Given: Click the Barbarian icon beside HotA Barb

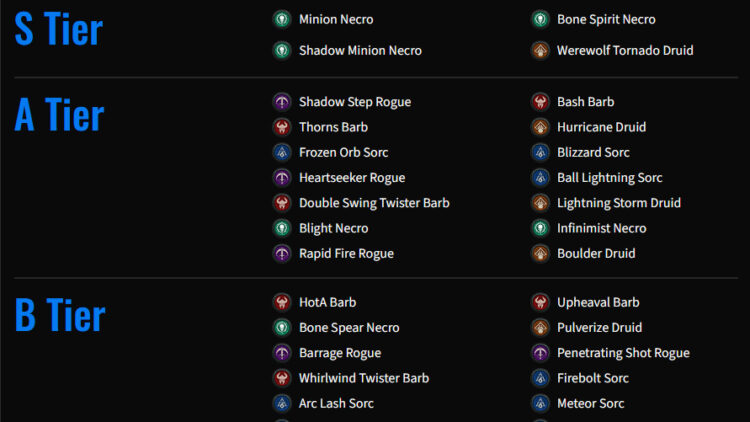Looking at the screenshot, I should [282, 302].
